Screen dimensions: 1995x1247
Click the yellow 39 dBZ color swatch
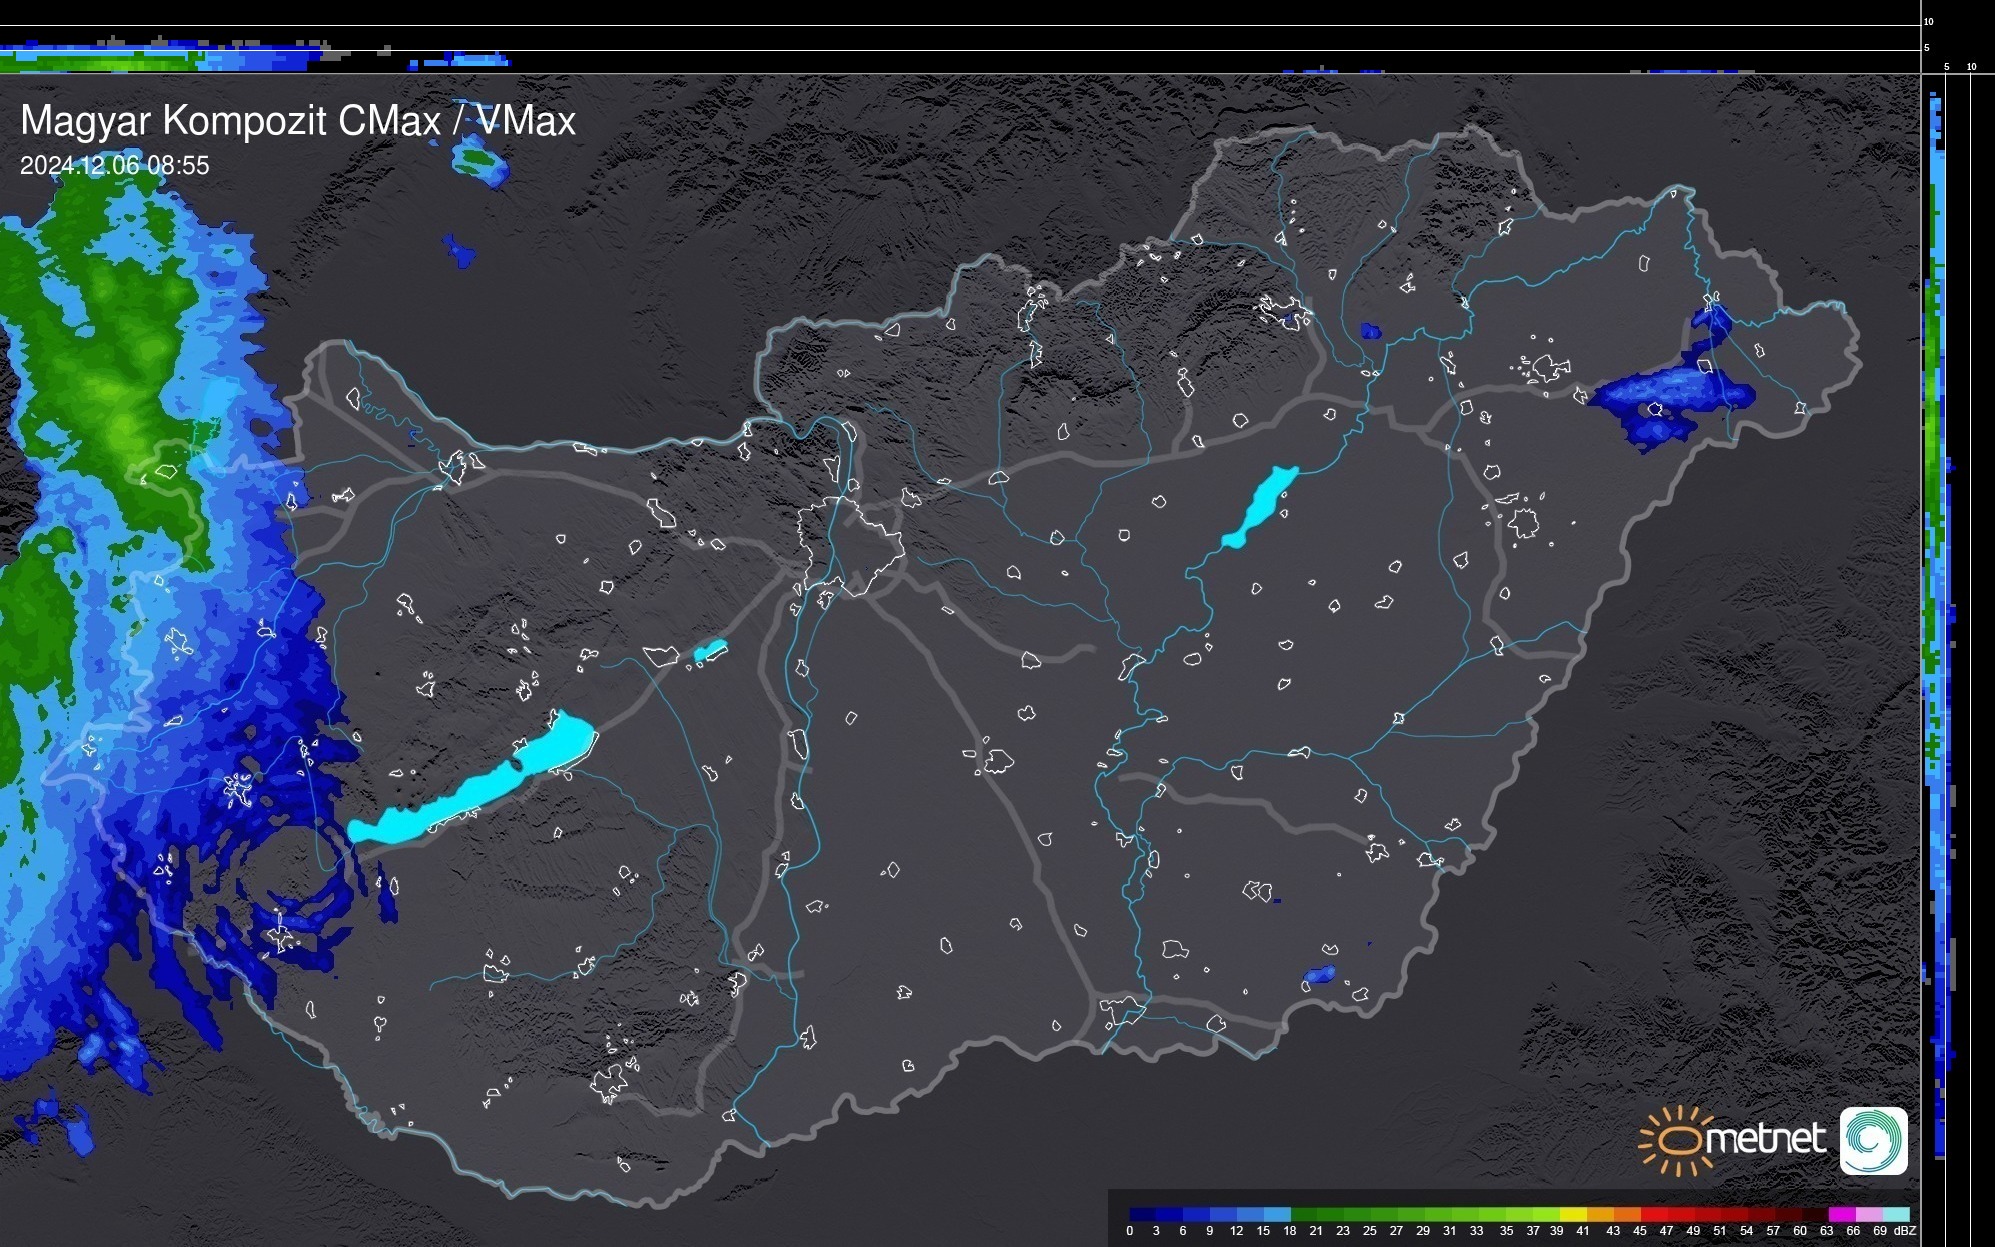[x=1572, y=1215]
